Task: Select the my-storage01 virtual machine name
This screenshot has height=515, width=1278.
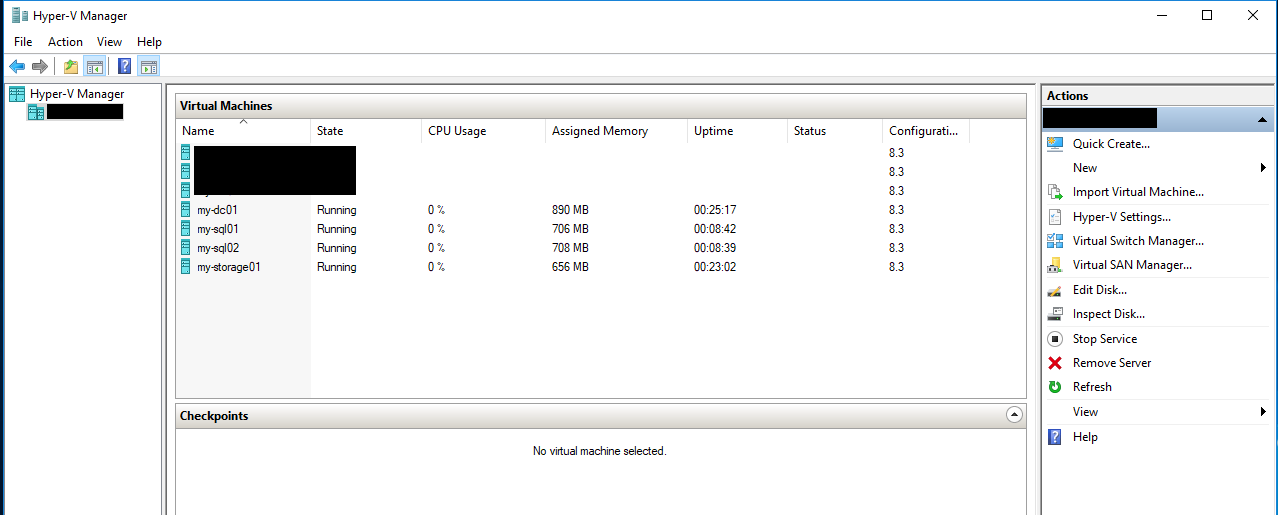Action: 229,267
